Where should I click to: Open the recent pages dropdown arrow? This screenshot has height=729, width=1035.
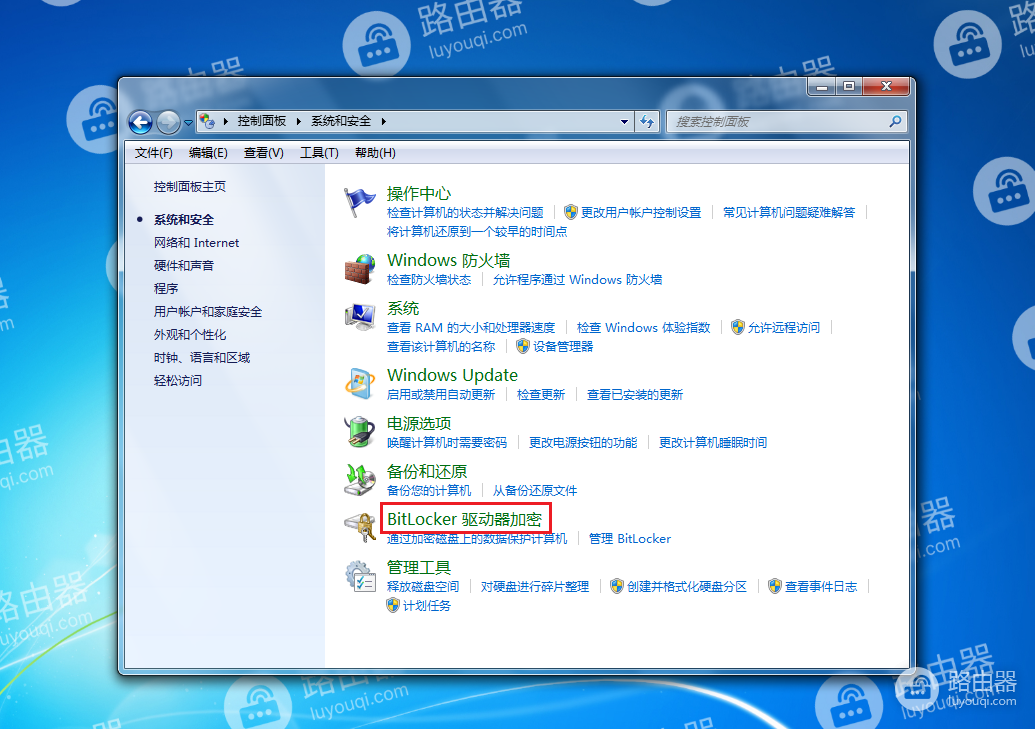tap(188, 123)
